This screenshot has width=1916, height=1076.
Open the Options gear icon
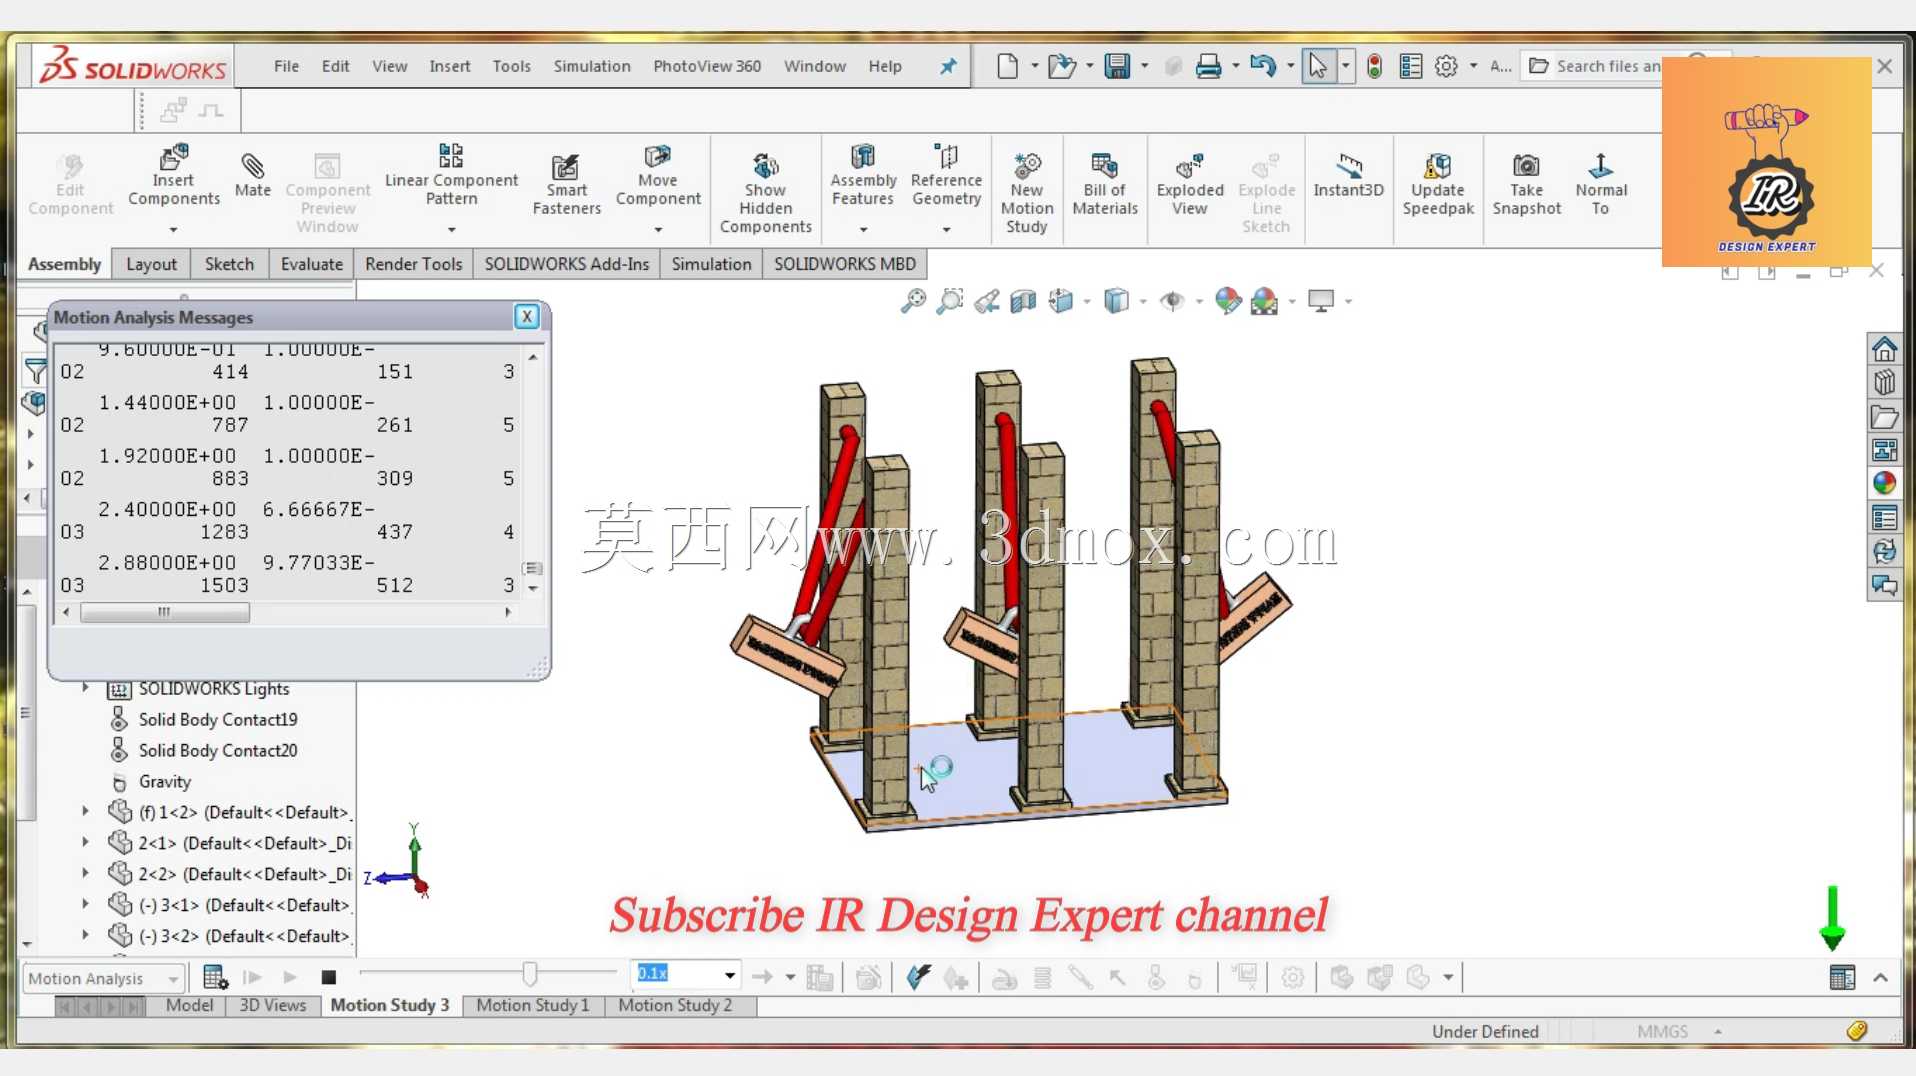[x=1446, y=66]
